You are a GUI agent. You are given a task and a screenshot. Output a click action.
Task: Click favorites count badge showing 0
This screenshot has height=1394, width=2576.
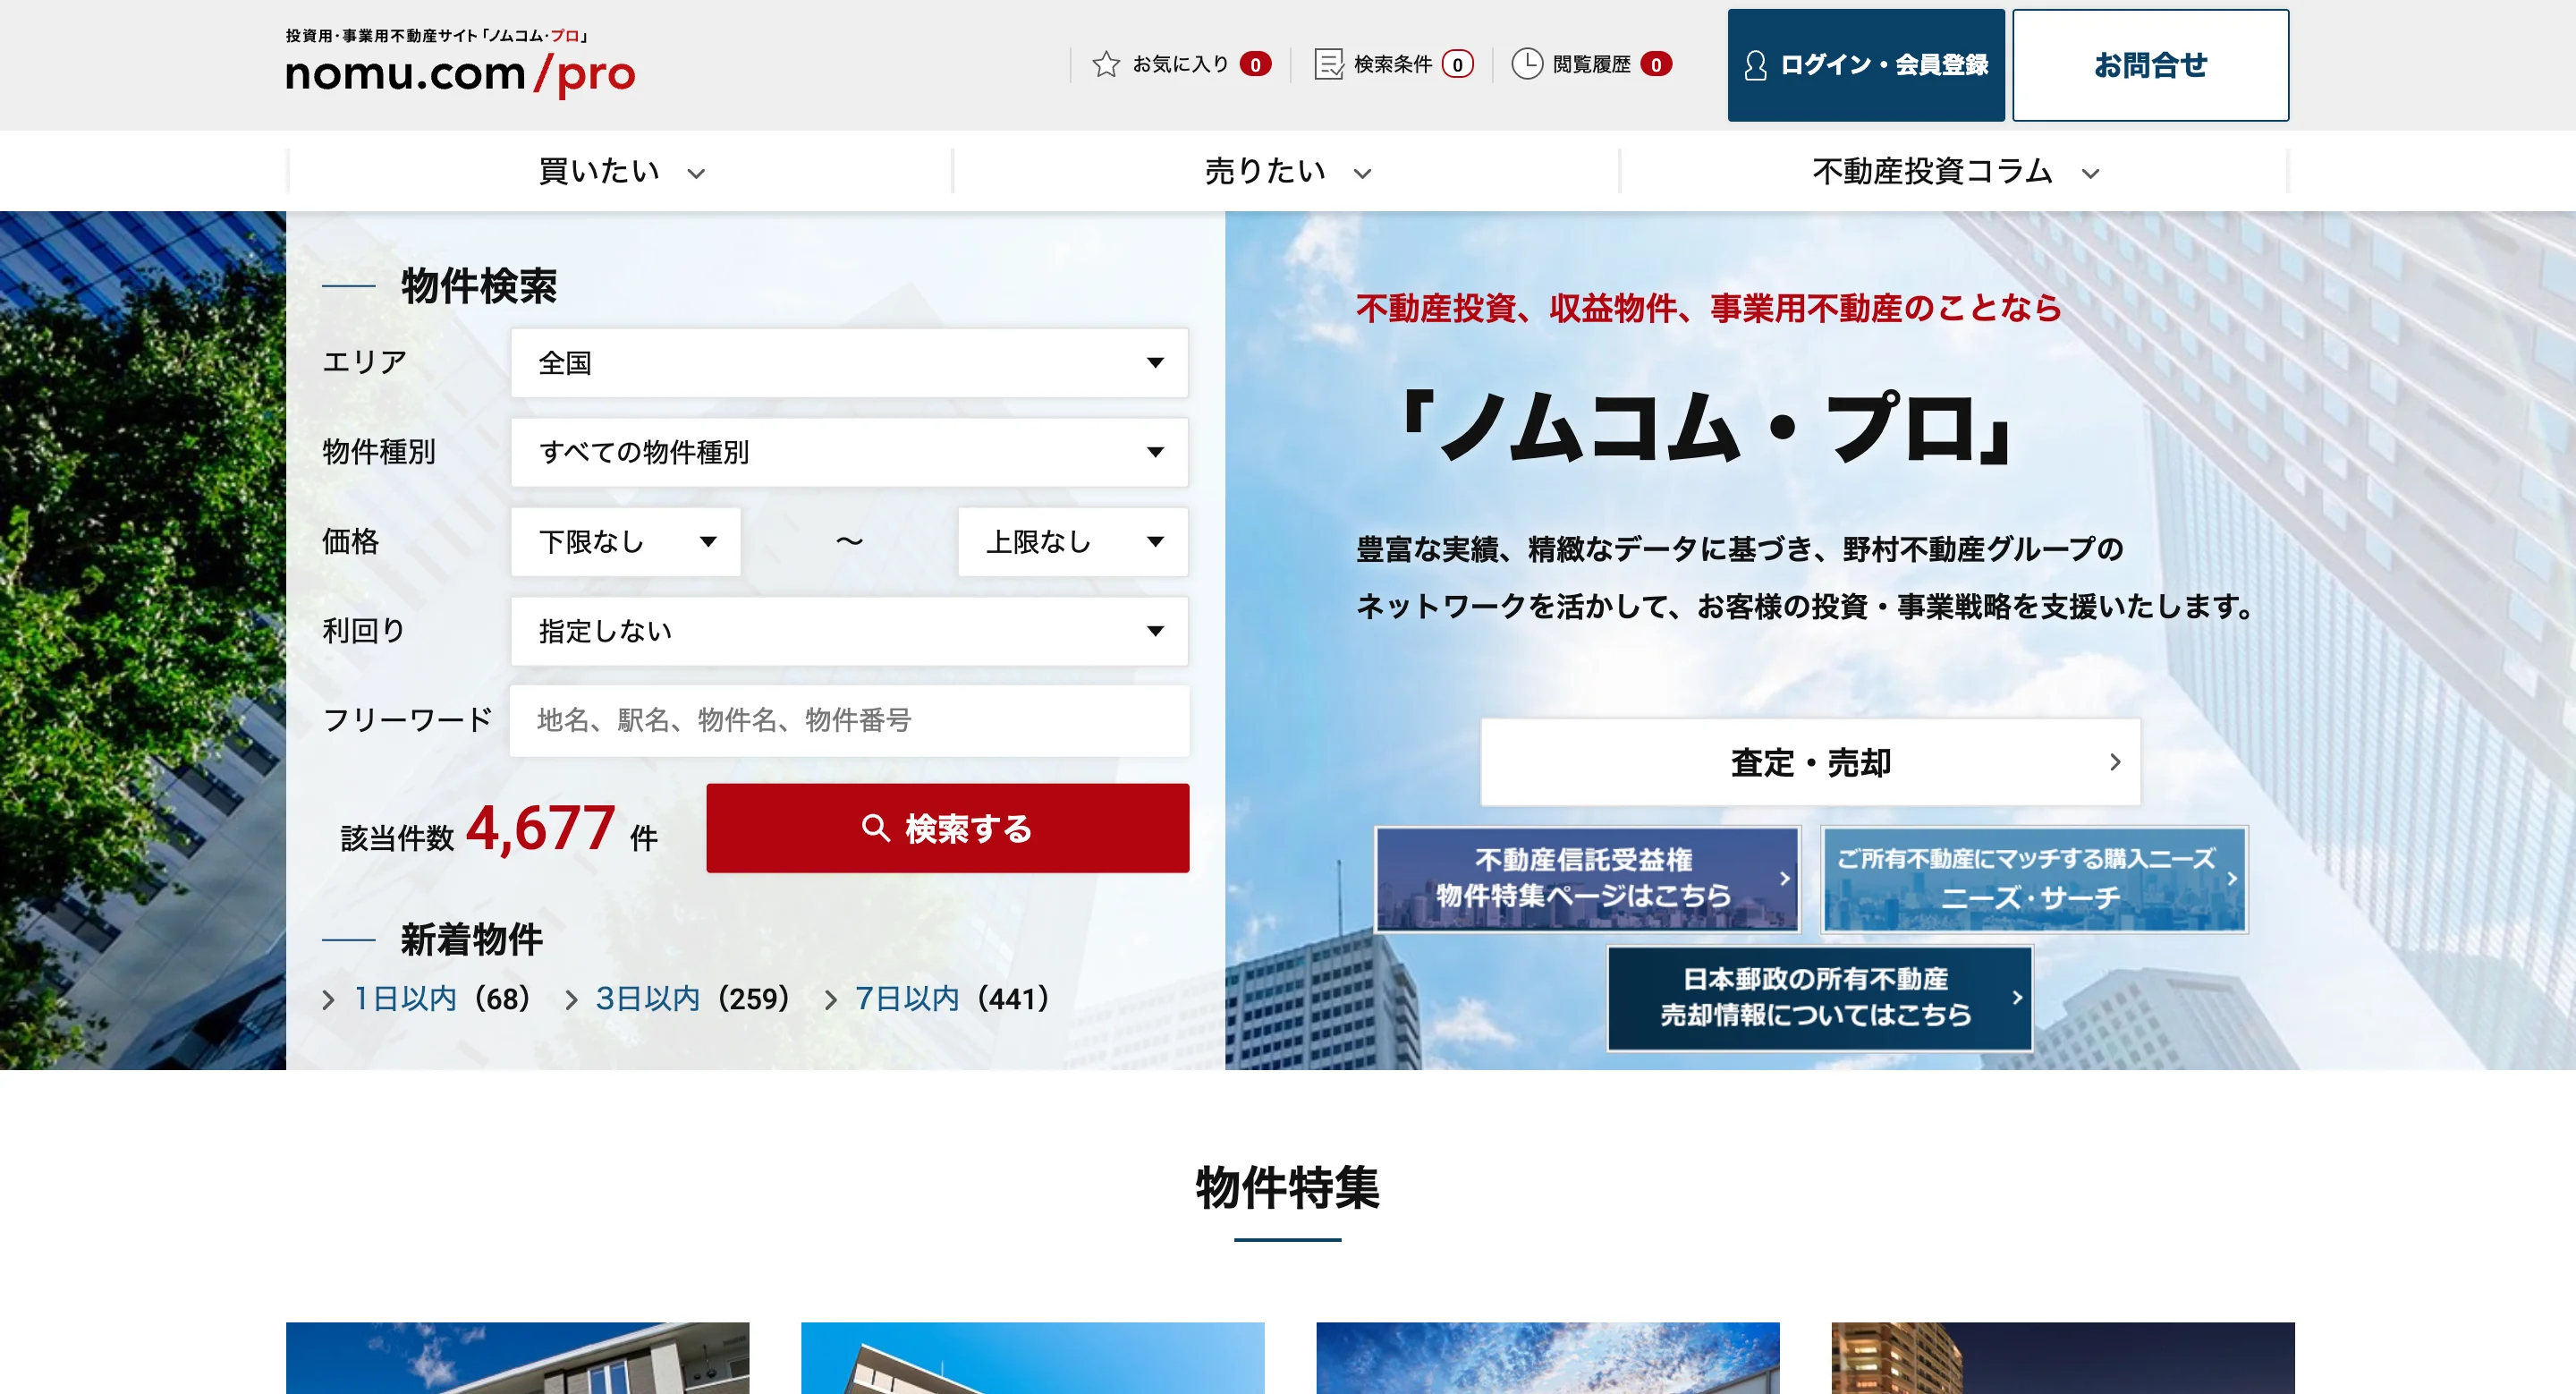tap(1255, 64)
